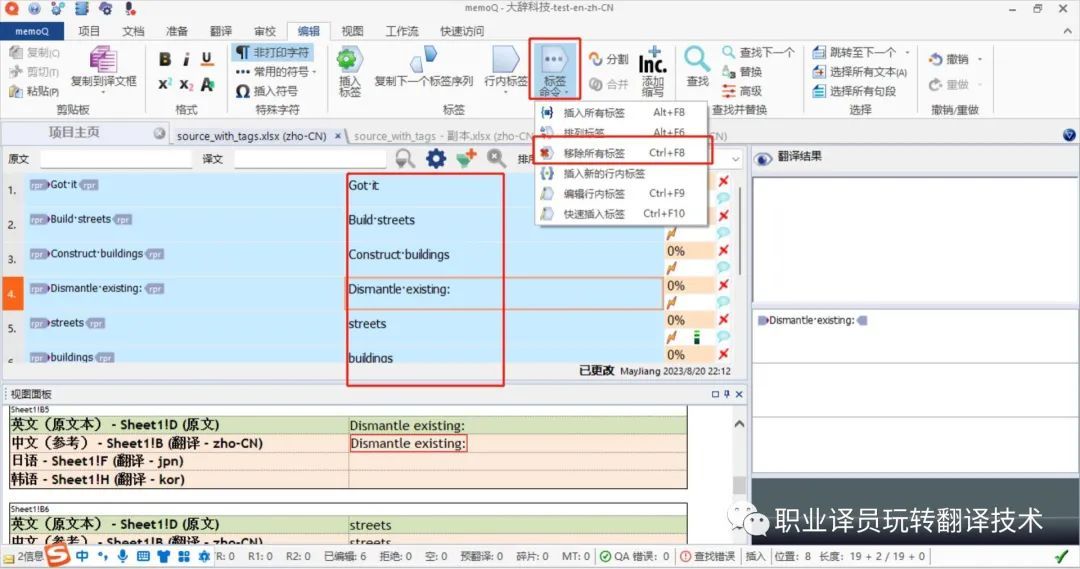Close the 视图面板 panel
1080x569 pixels.
click(x=739, y=394)
